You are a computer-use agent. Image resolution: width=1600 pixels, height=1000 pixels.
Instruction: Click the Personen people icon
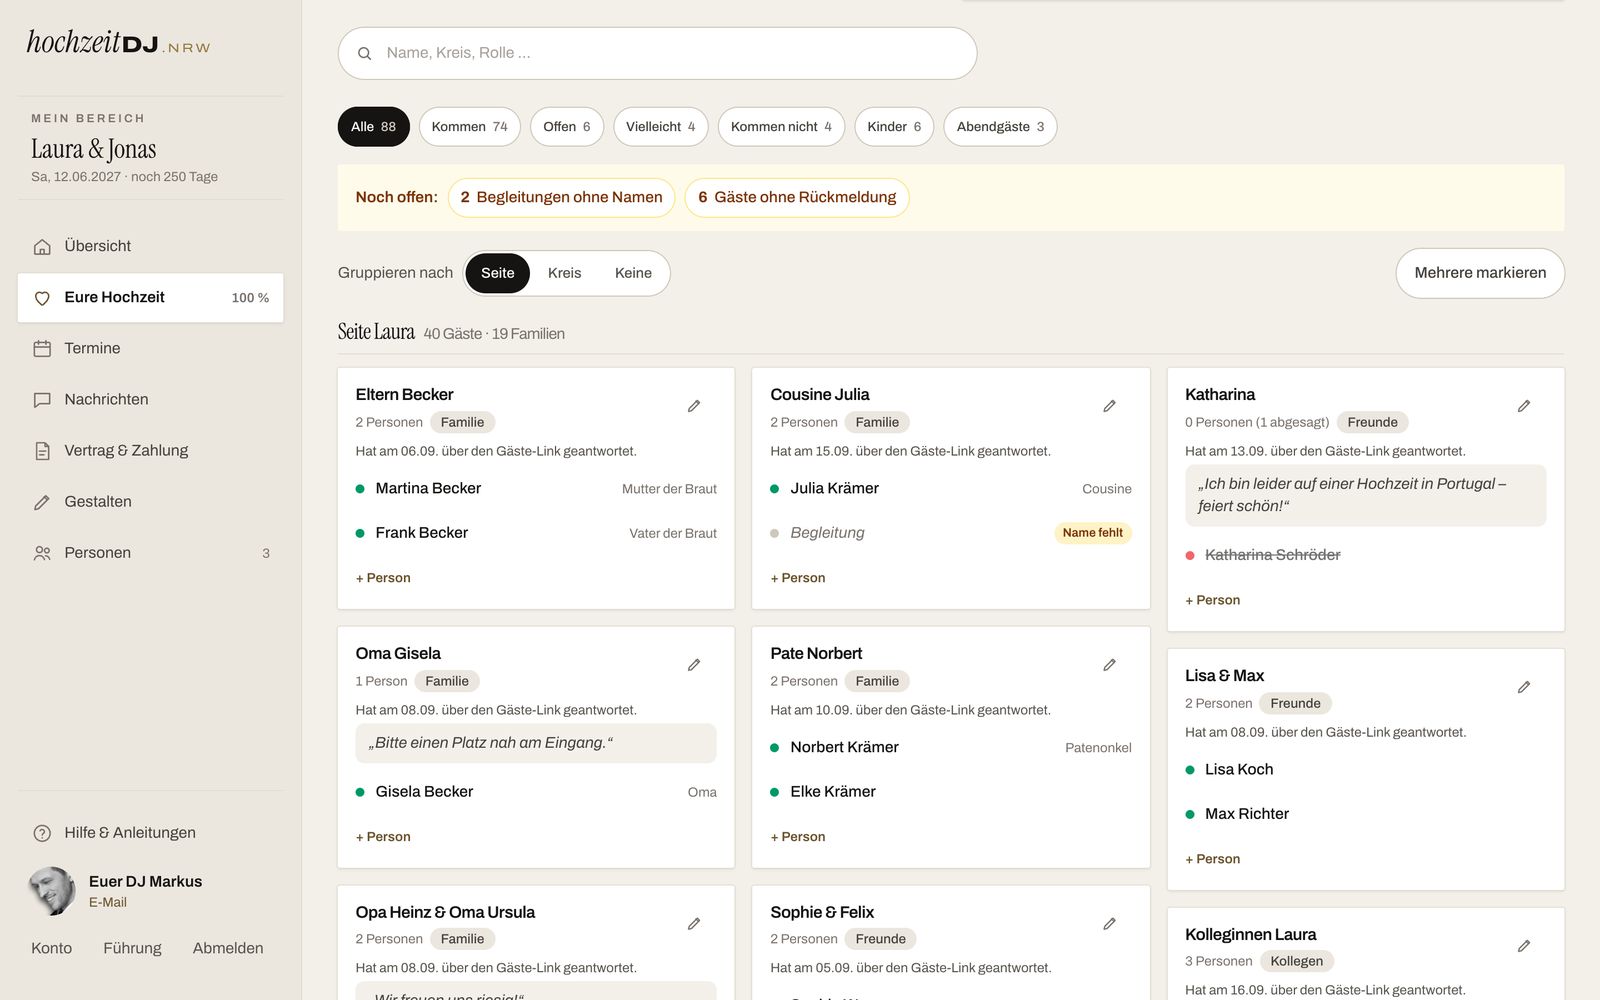point(42,553)
